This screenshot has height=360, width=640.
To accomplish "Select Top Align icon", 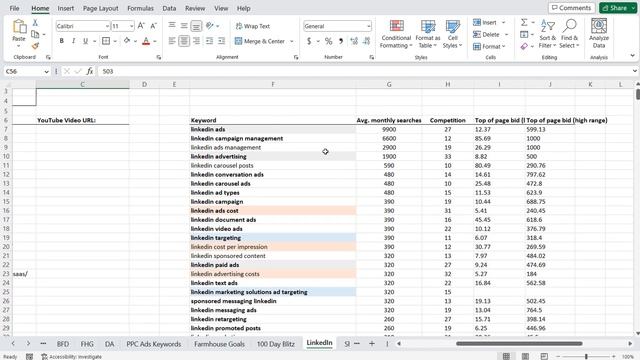I will coord(172,26).
